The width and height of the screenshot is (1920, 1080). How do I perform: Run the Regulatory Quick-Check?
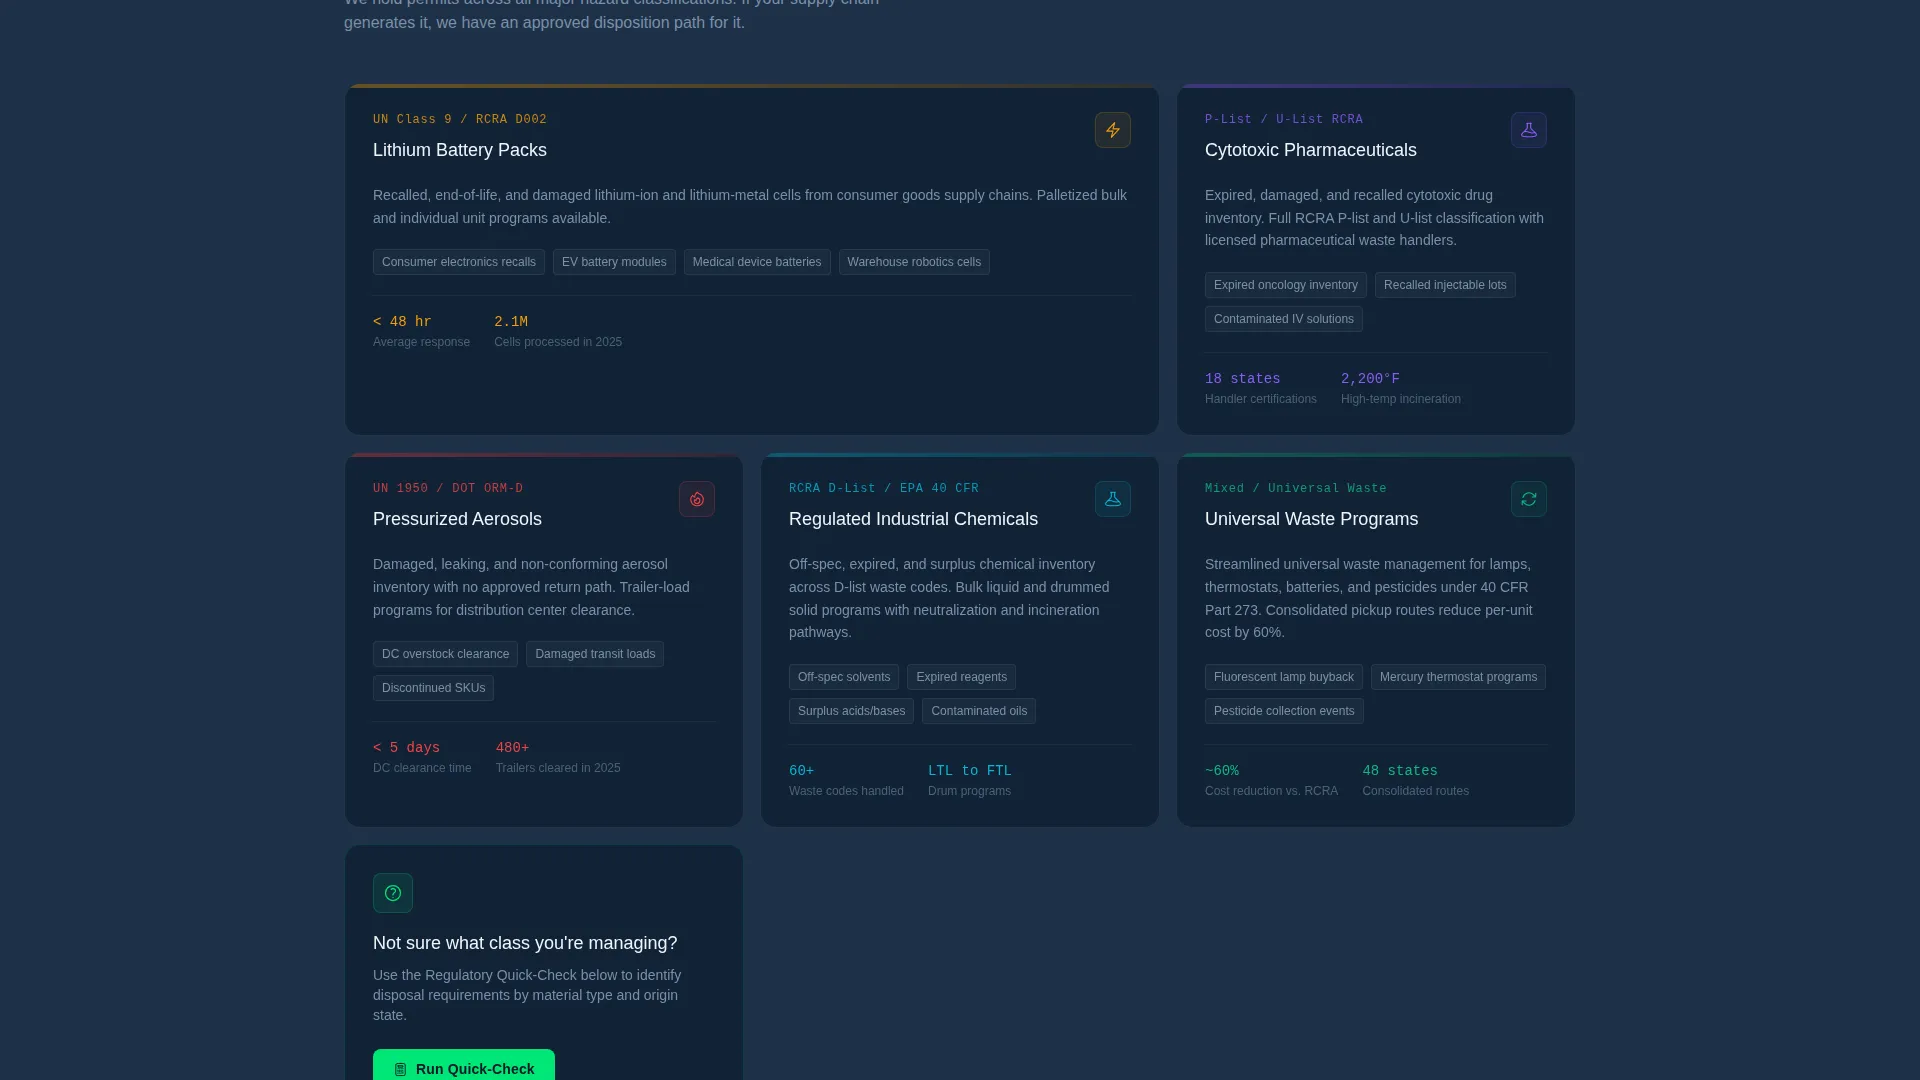click(464, 1066)
